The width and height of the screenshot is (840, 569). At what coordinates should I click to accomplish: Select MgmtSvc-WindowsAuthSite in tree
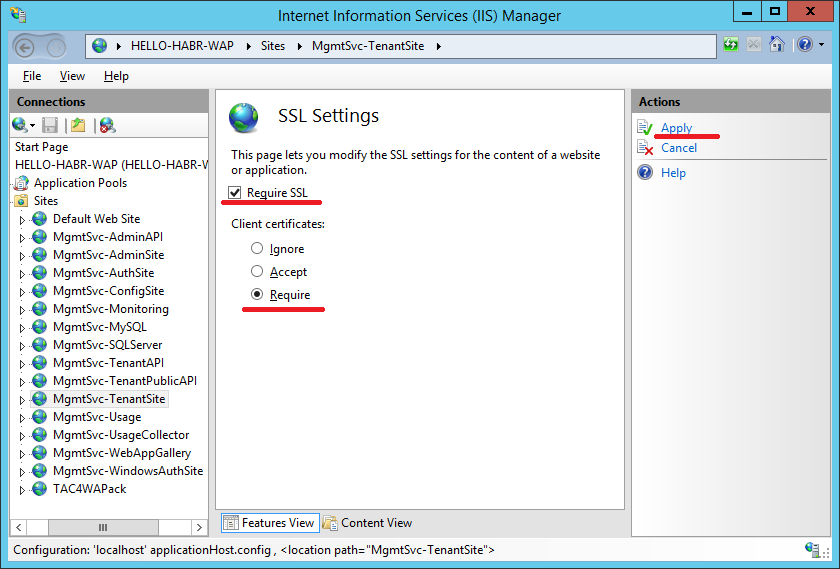(128, 470)
